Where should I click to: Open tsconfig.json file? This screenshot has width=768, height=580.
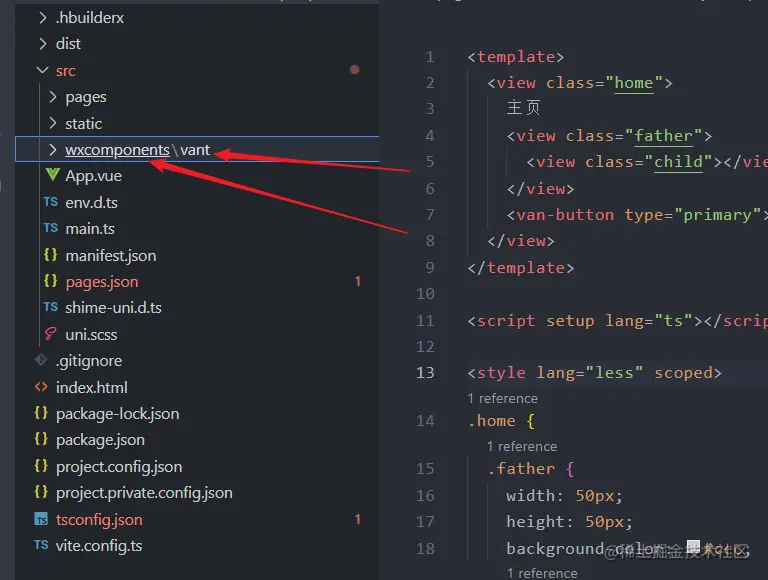(x=99, y=520)
